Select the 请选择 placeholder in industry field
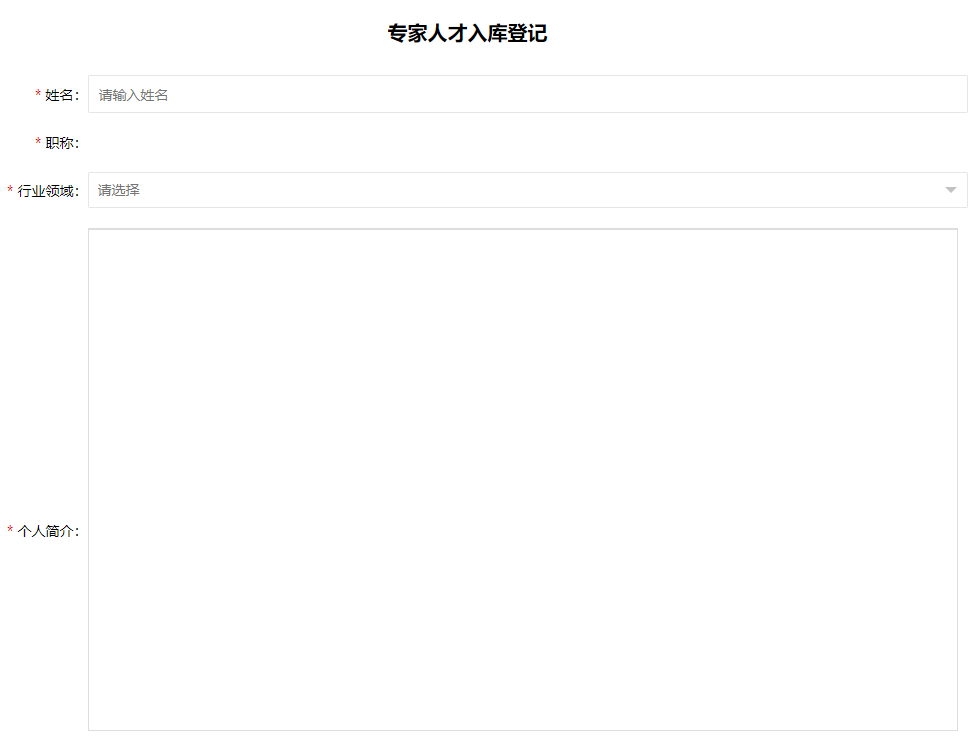Viewport: 969px width, 756px height. 119,190
